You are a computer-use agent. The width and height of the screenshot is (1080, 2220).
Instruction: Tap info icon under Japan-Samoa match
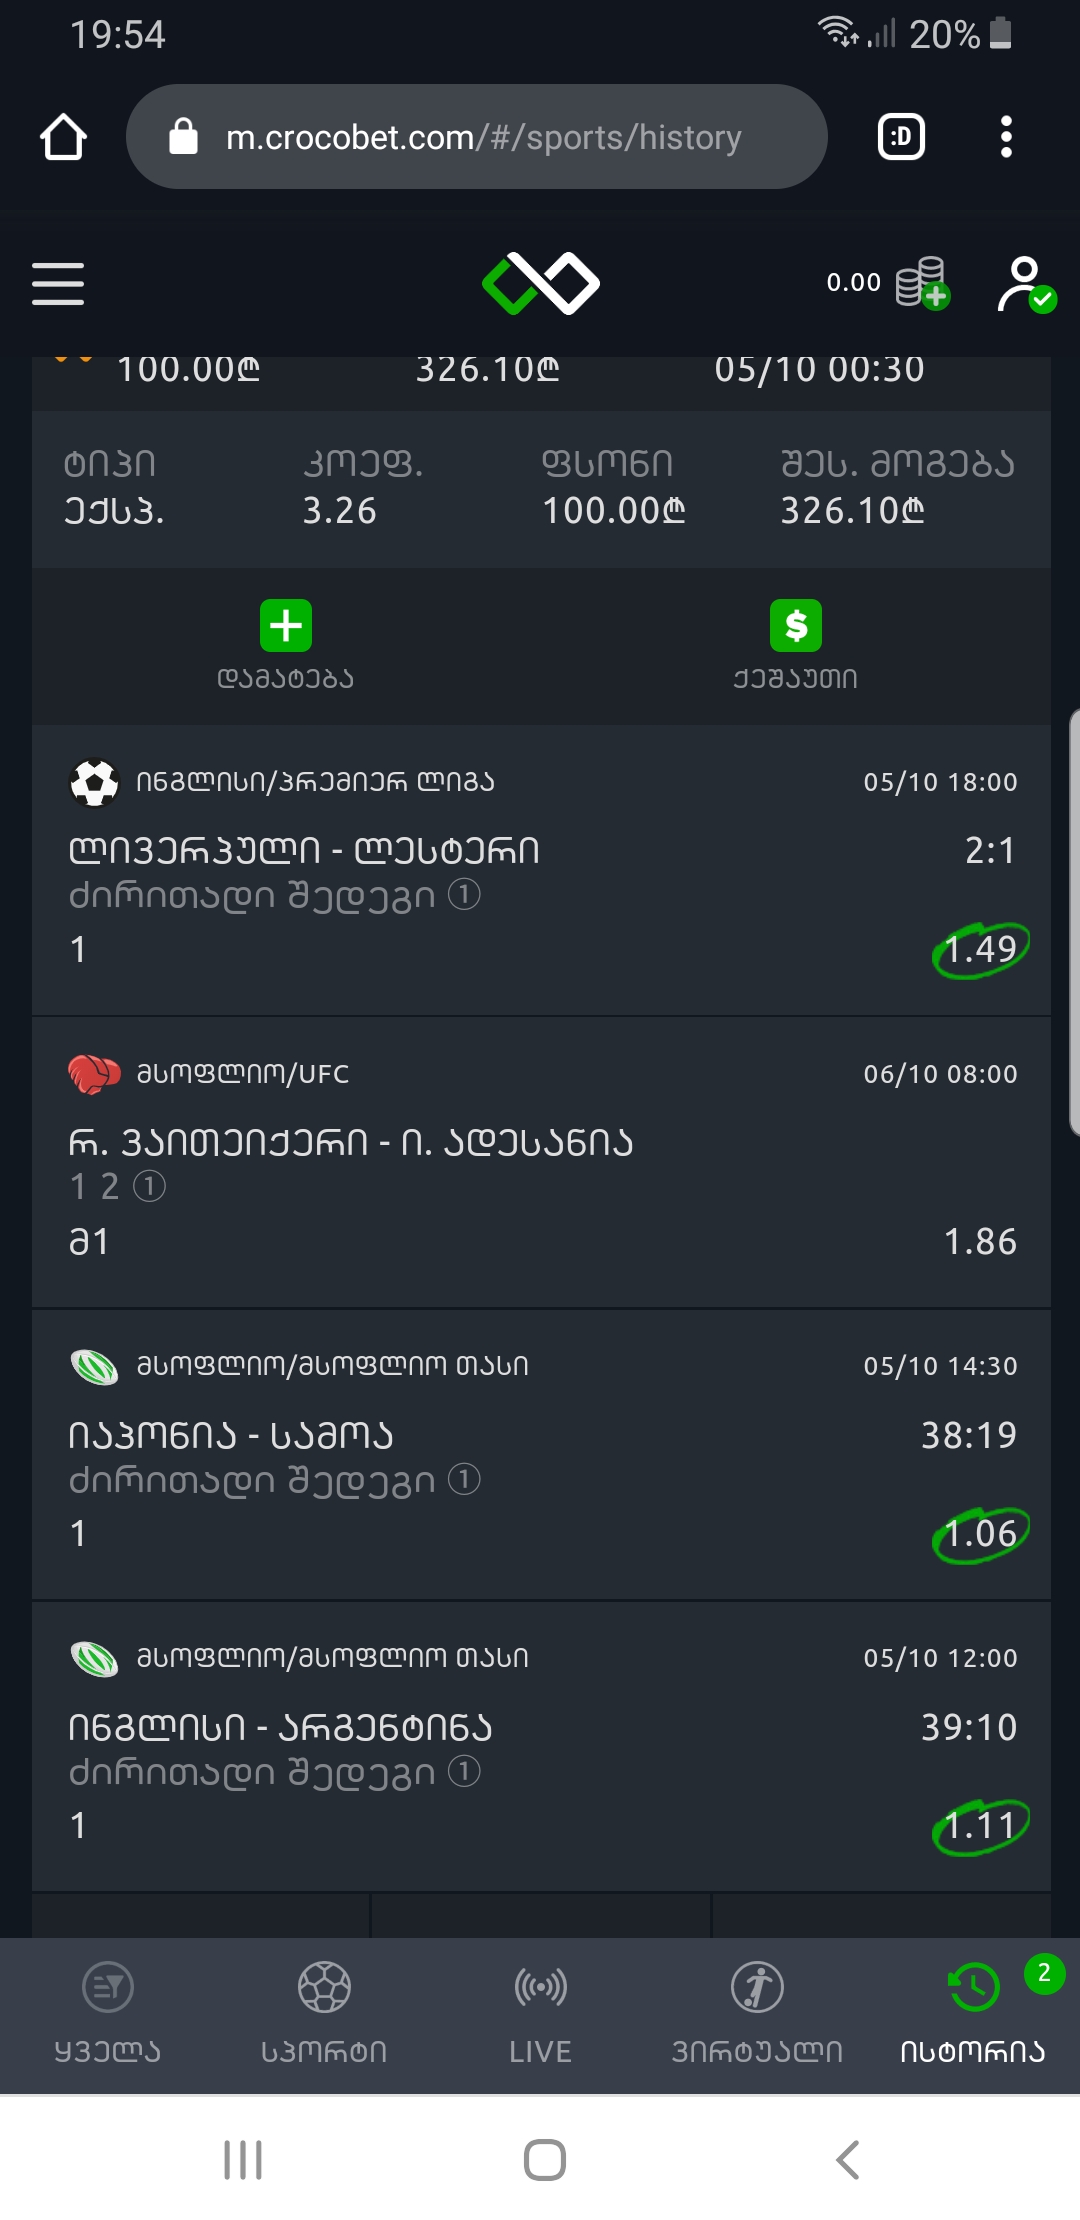(x=464, y=1479)
